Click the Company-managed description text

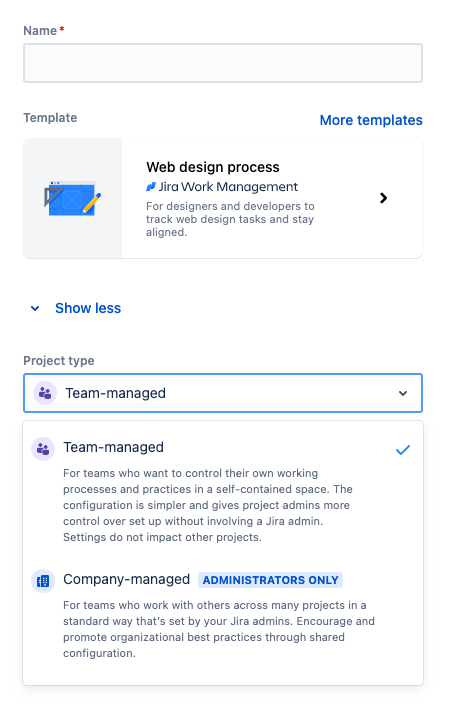(219, 629)
